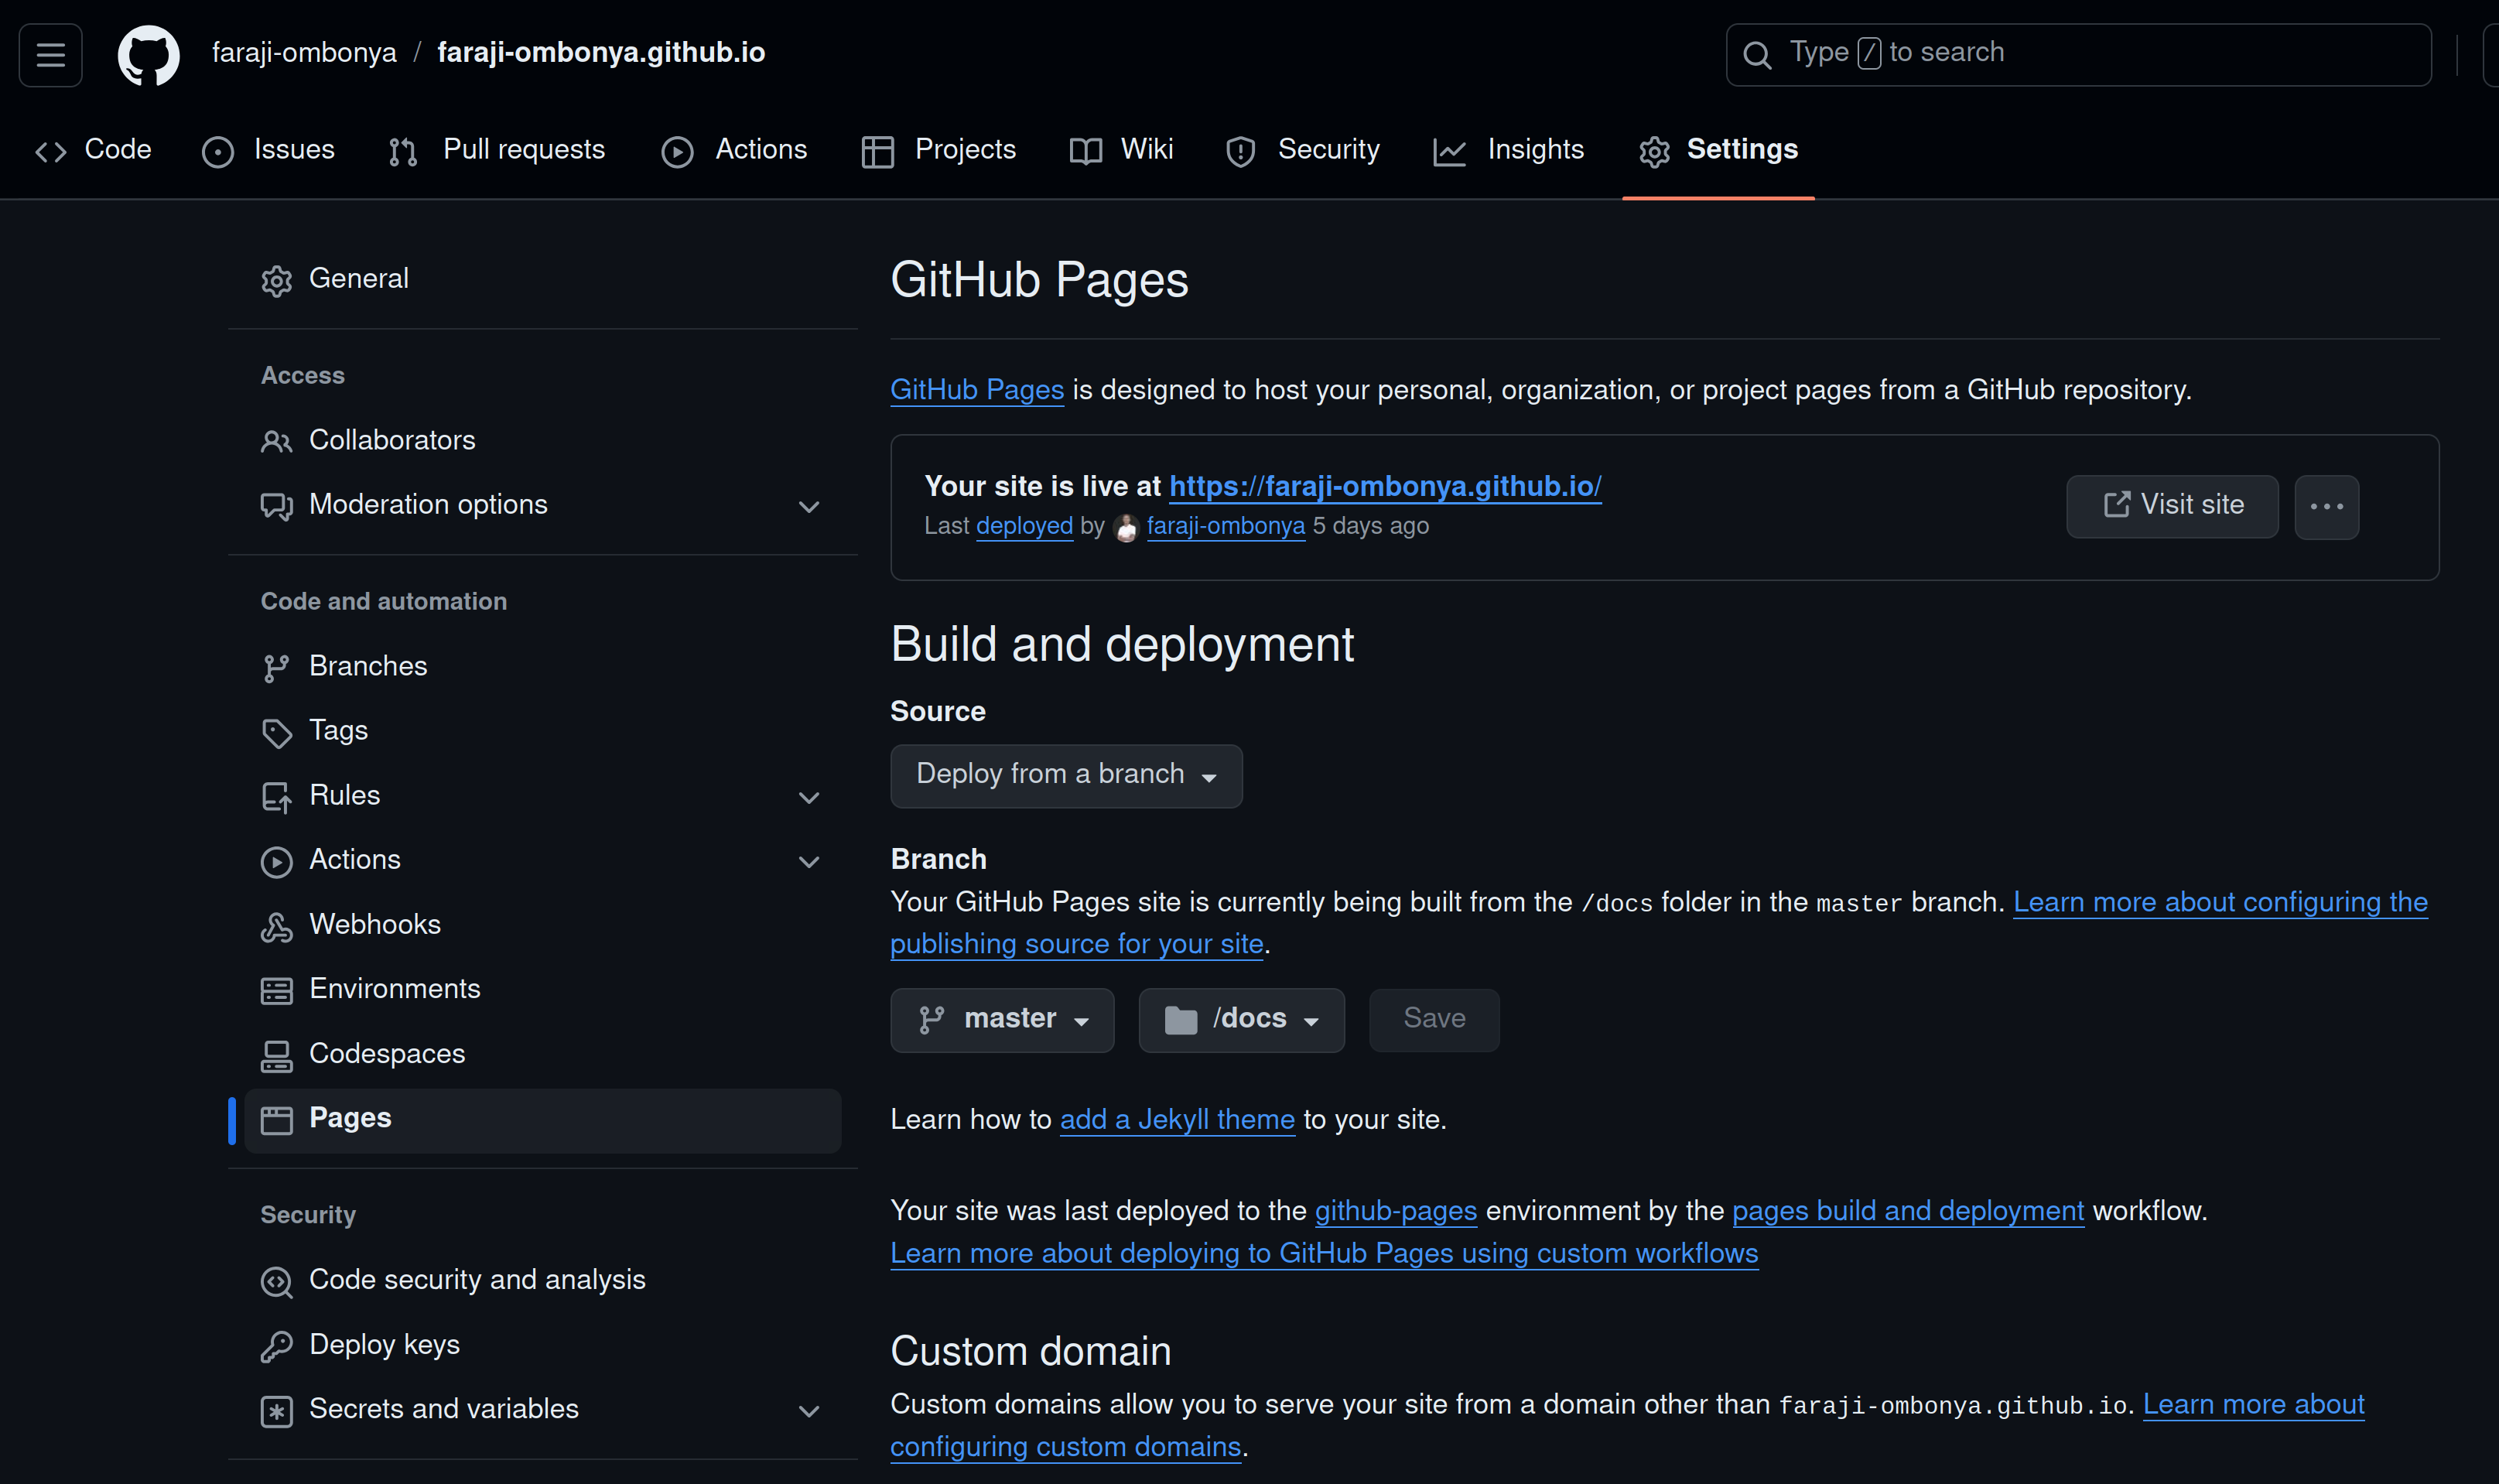The width and height of the screenshot is (2499, 1484).
Task: Select the Branches icon in sidebar
Action: click(276, 666)
